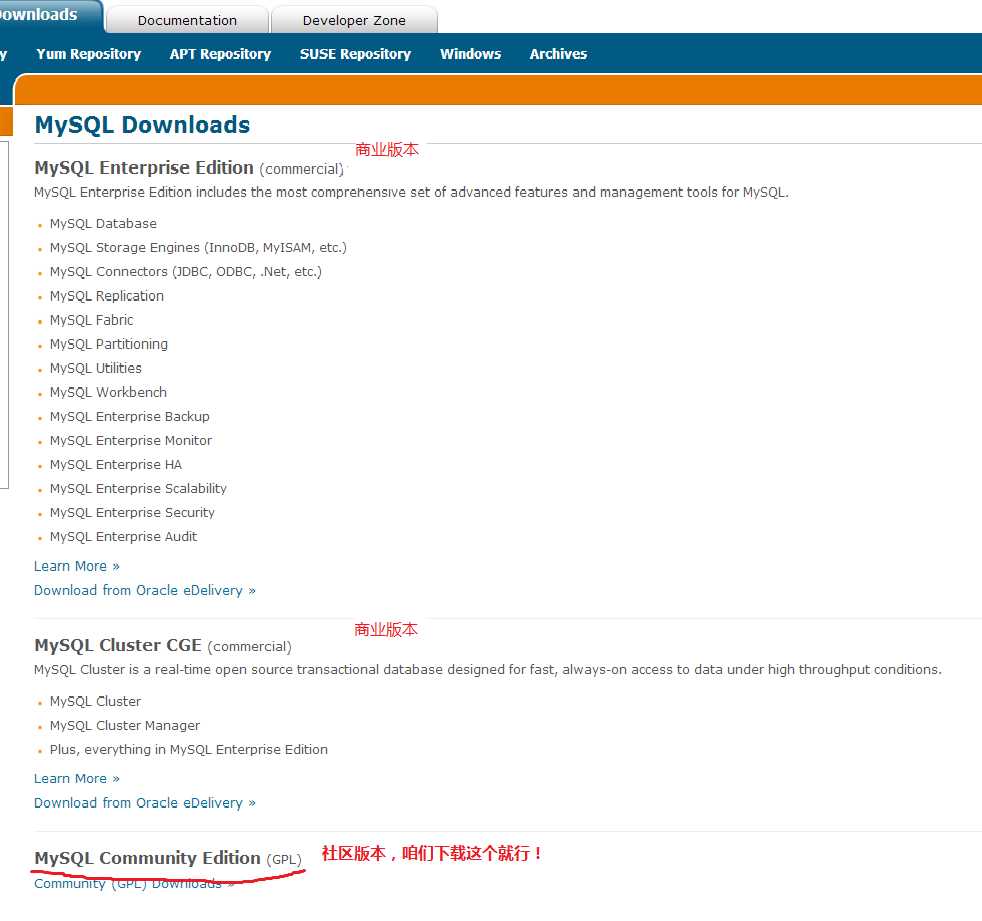This screenshot has width=982, height=921.
Task: Switch to the Developer Zone tab
Action: [x=354, y=20]
